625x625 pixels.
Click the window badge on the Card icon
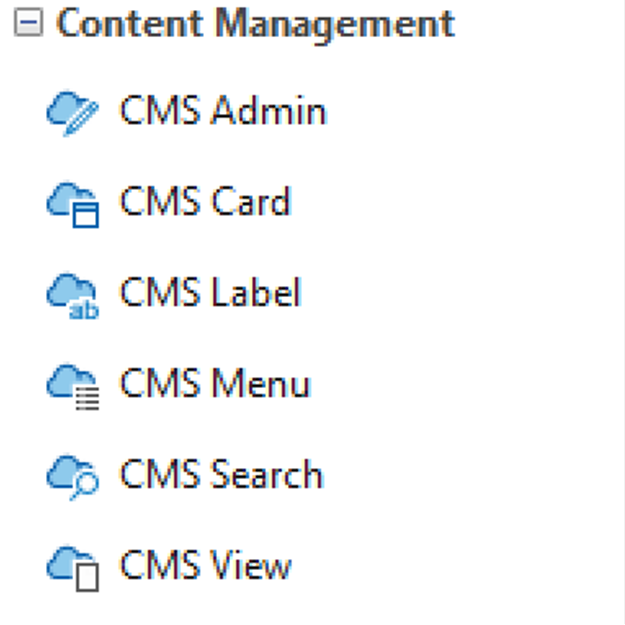tap(86, 215)
